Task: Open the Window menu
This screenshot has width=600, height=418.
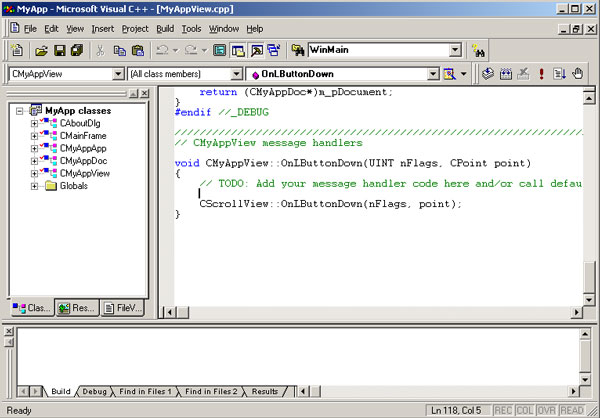Action: (224, 29)
